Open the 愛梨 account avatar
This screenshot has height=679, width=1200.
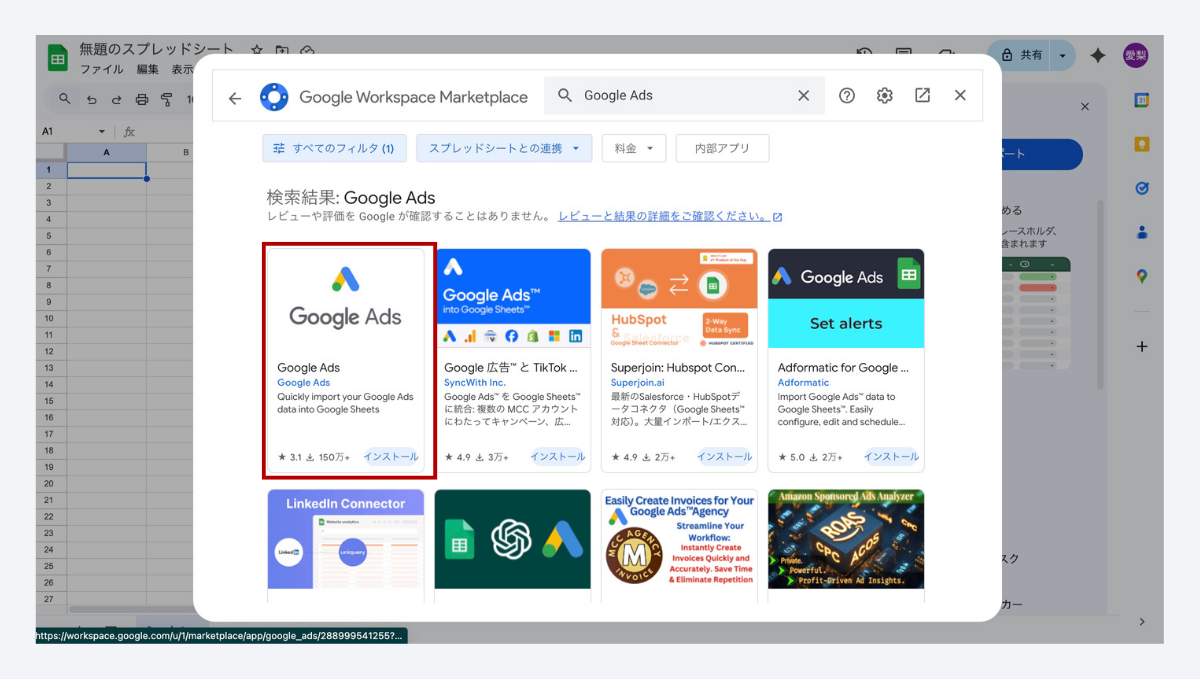tap(1135, 55)
